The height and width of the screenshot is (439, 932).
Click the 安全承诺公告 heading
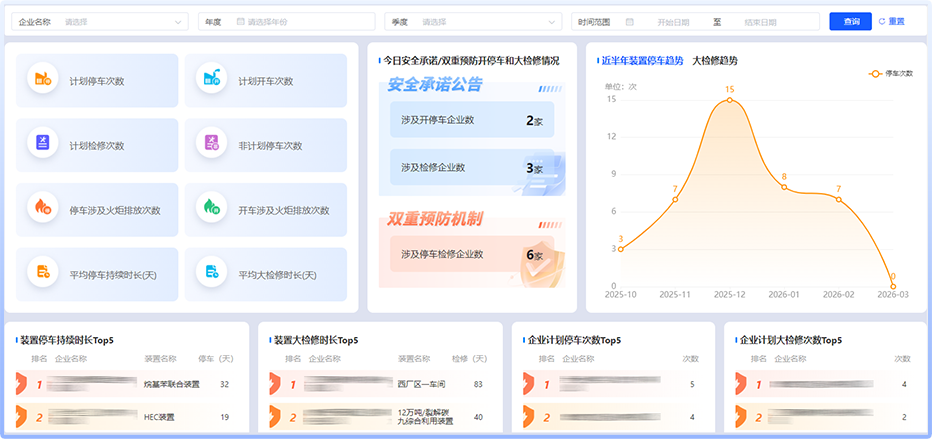(x=434, y=85)
